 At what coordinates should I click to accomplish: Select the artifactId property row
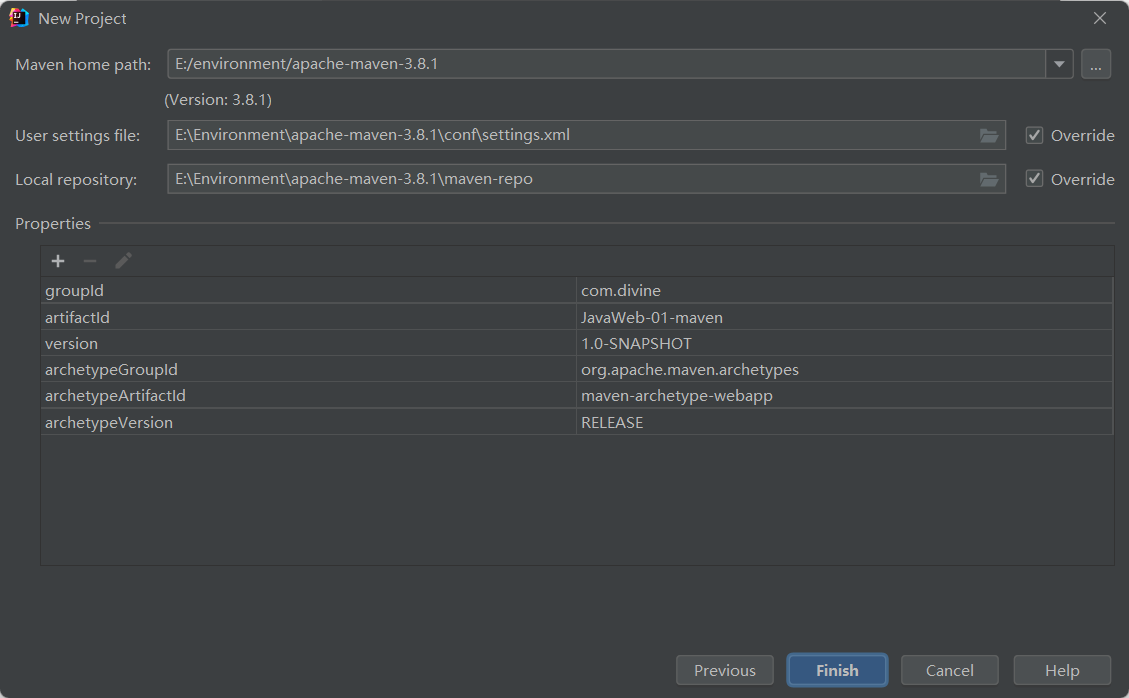577,317
